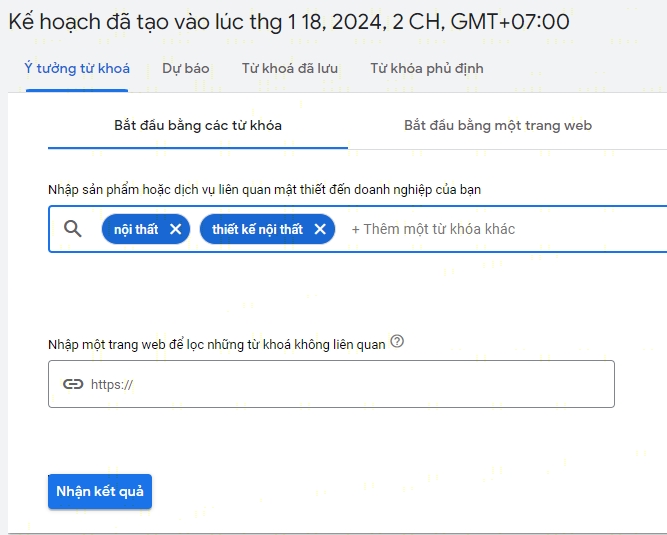Select "Bắt đầu bằng các từ khóa" tab

(x=198, y=126)
